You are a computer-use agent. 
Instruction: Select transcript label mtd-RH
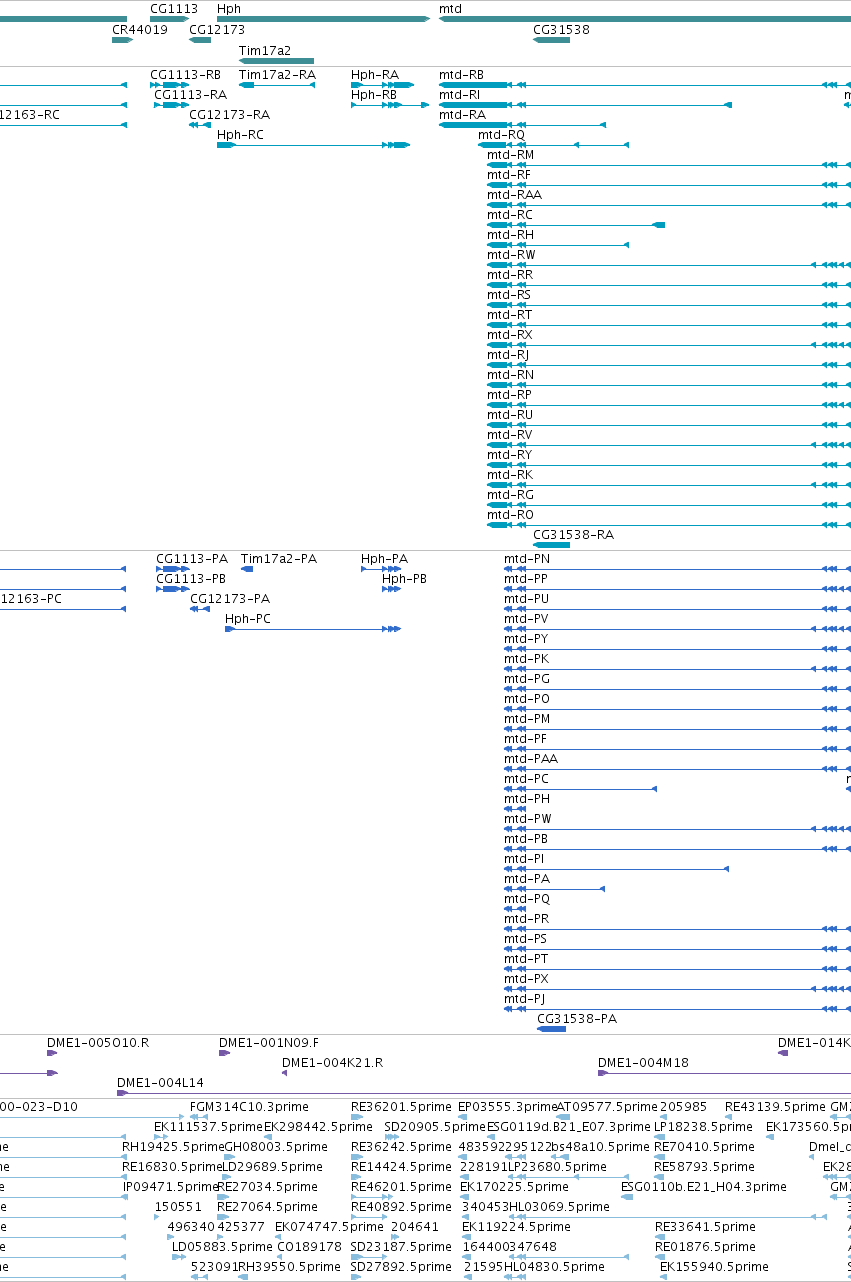(510, 235)
